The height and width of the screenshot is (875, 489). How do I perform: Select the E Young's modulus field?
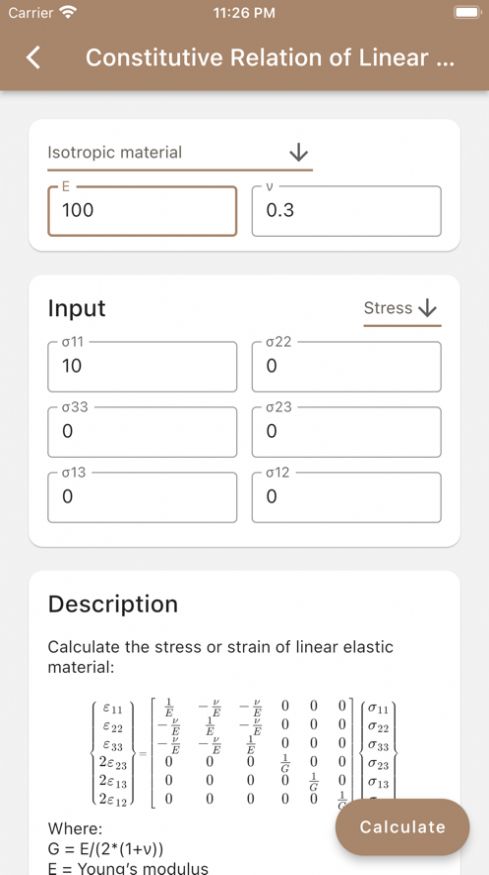pyautogui.click(x=142, y=211)
